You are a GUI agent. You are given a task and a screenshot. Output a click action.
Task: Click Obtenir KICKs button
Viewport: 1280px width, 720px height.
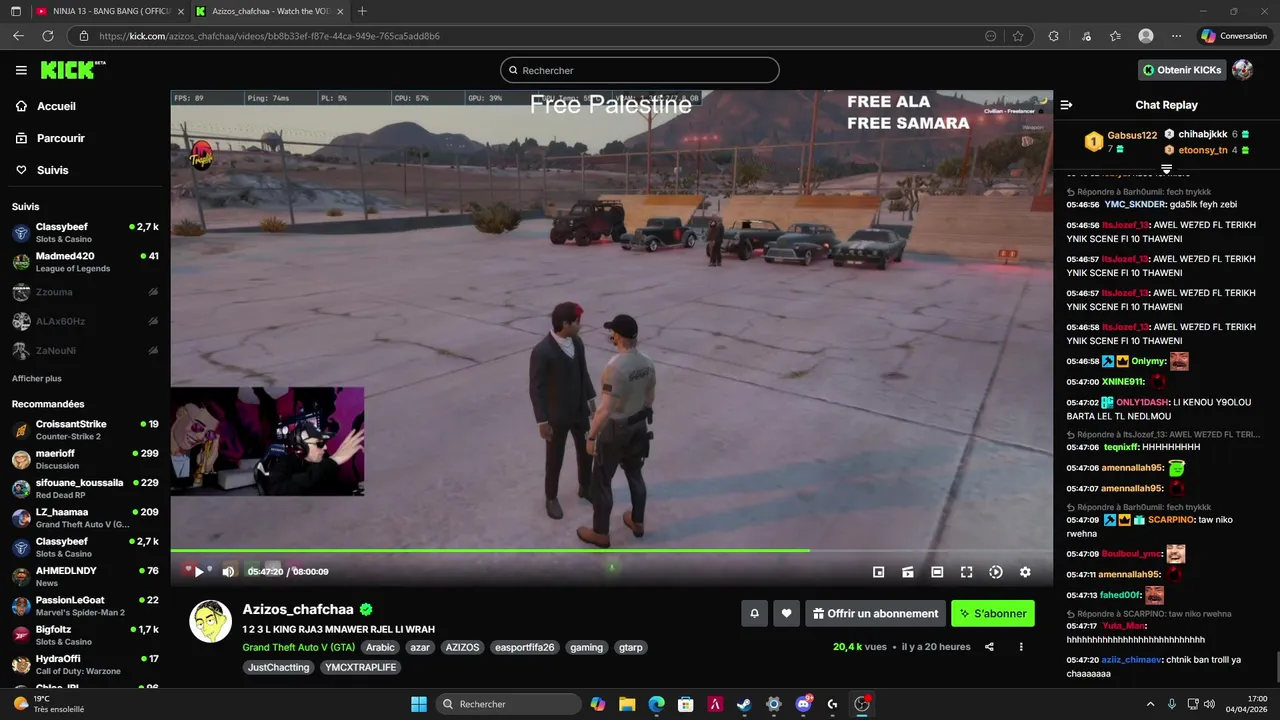tap(1182, 70)
